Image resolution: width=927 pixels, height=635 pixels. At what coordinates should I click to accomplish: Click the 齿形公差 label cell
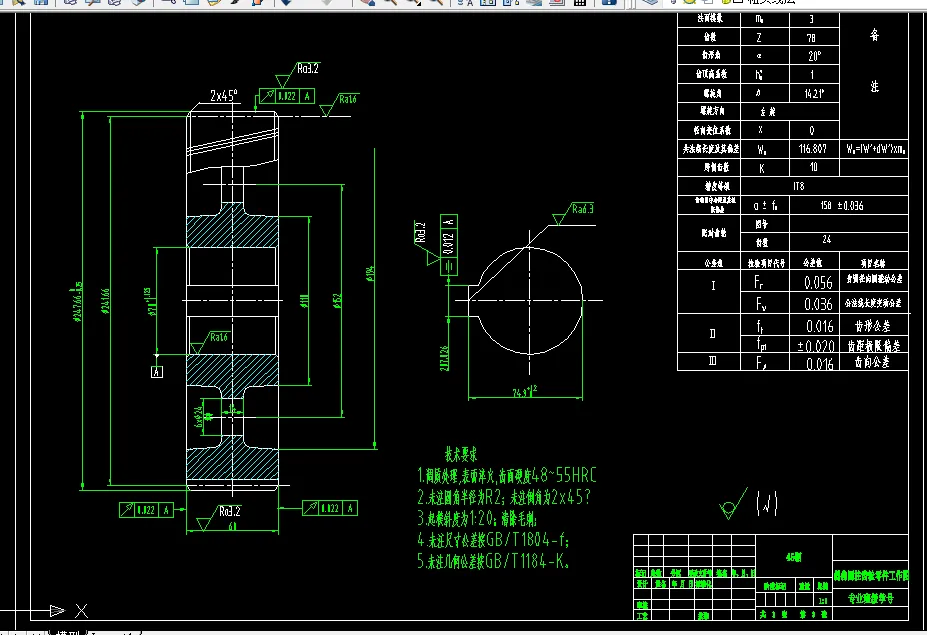click(x=874, y=325)
